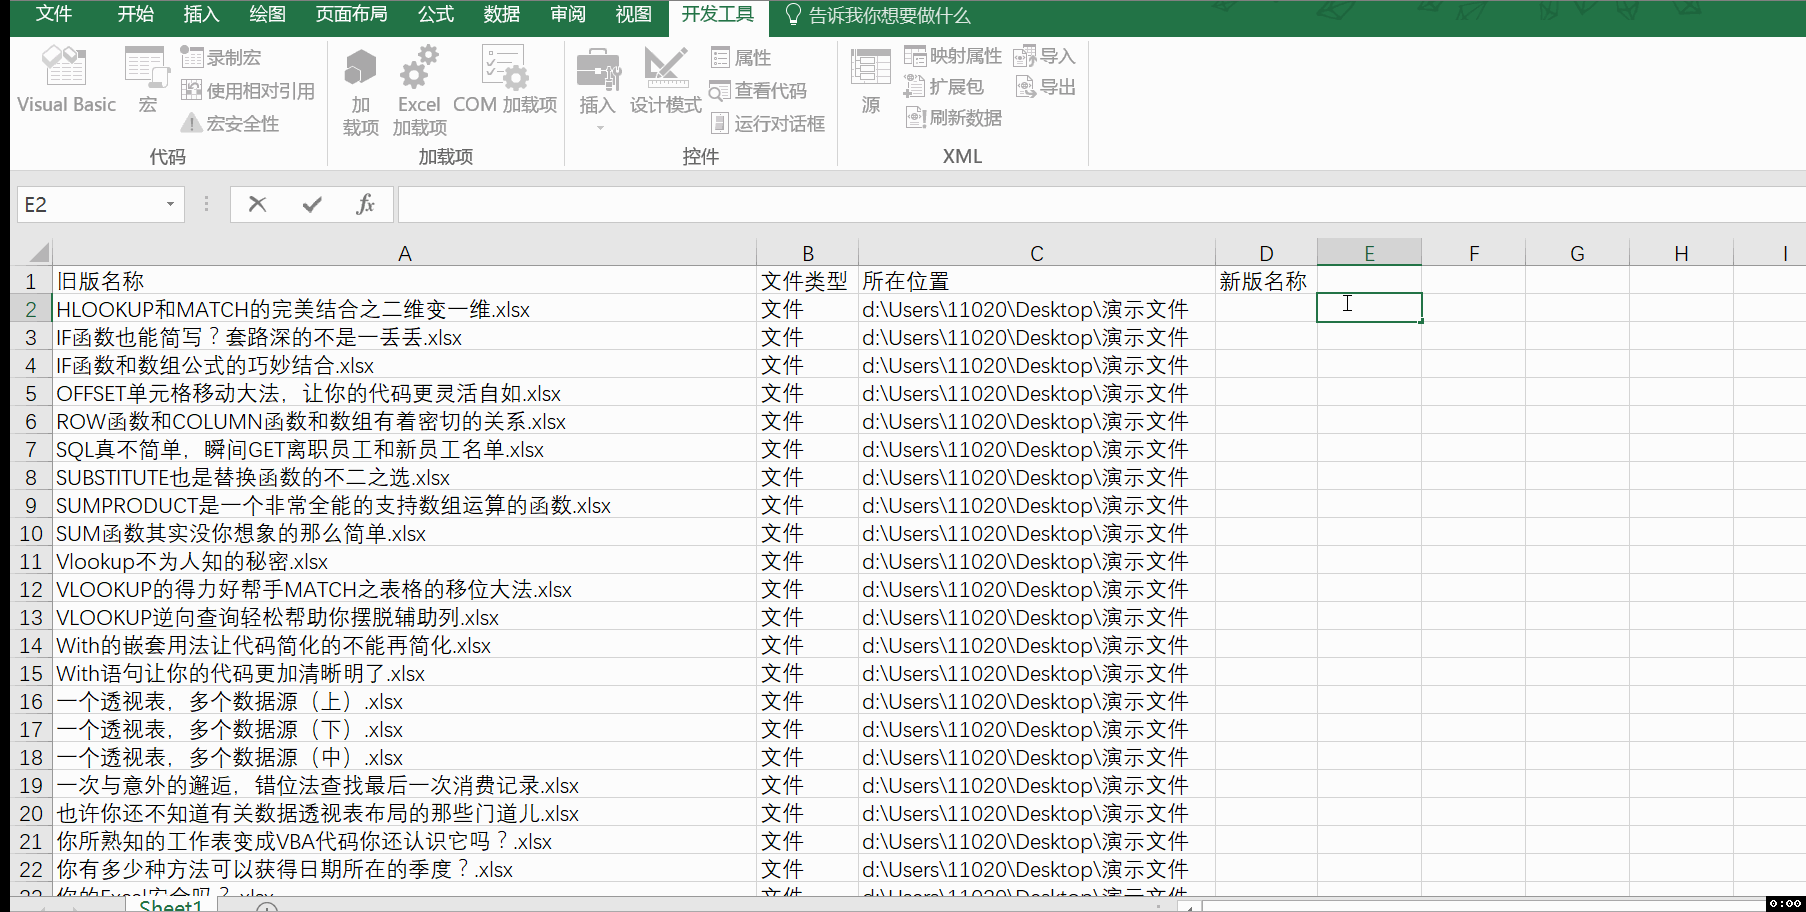Click the fx Insert Function button
This screenshot has height=912, width=1806.
364,204
